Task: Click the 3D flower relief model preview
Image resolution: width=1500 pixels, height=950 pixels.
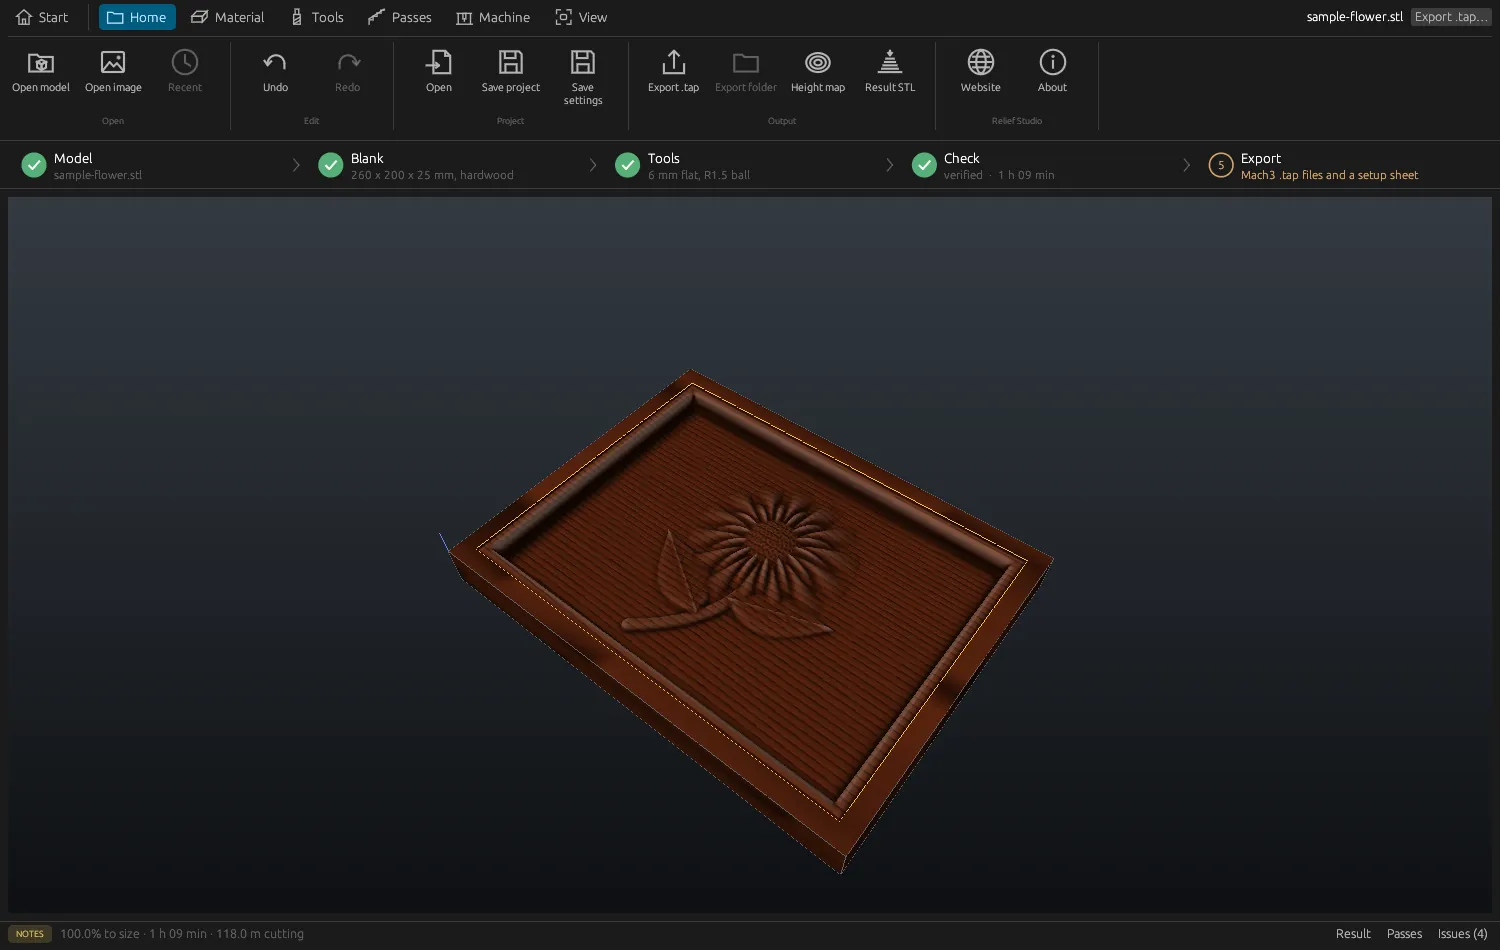Action: (x=750, y=620)
